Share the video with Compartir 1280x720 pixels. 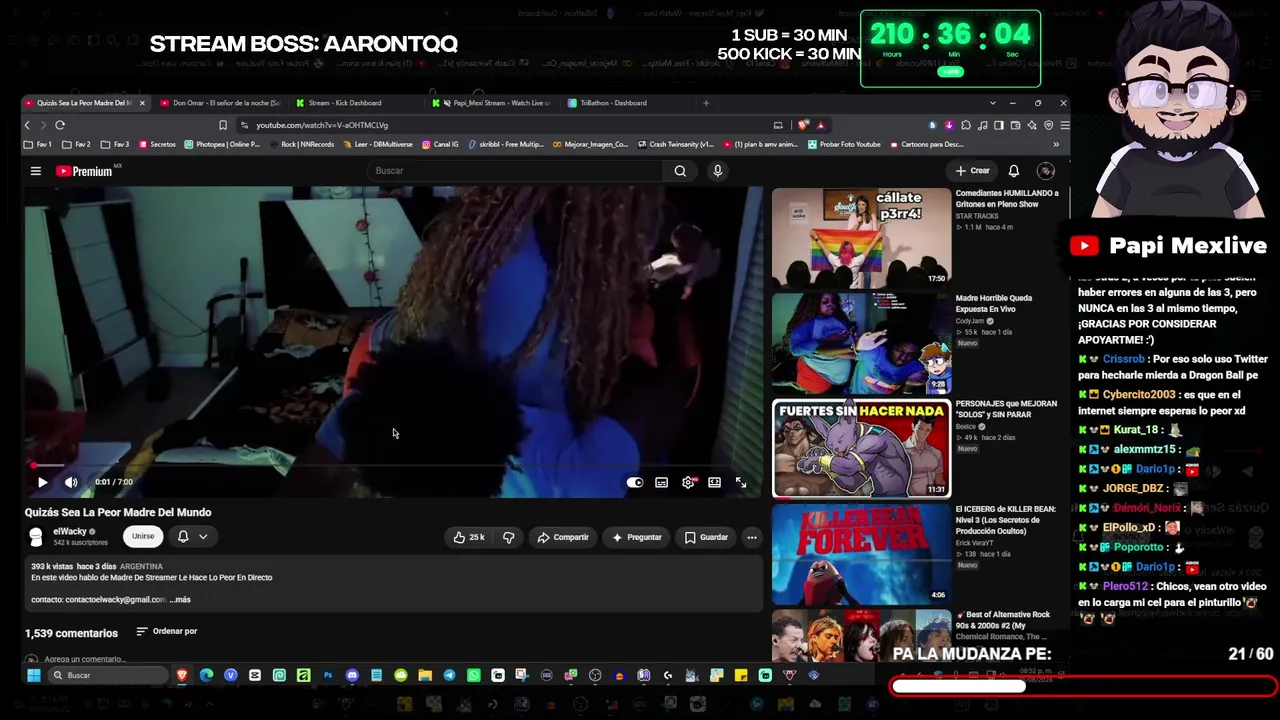click(562, 537)
